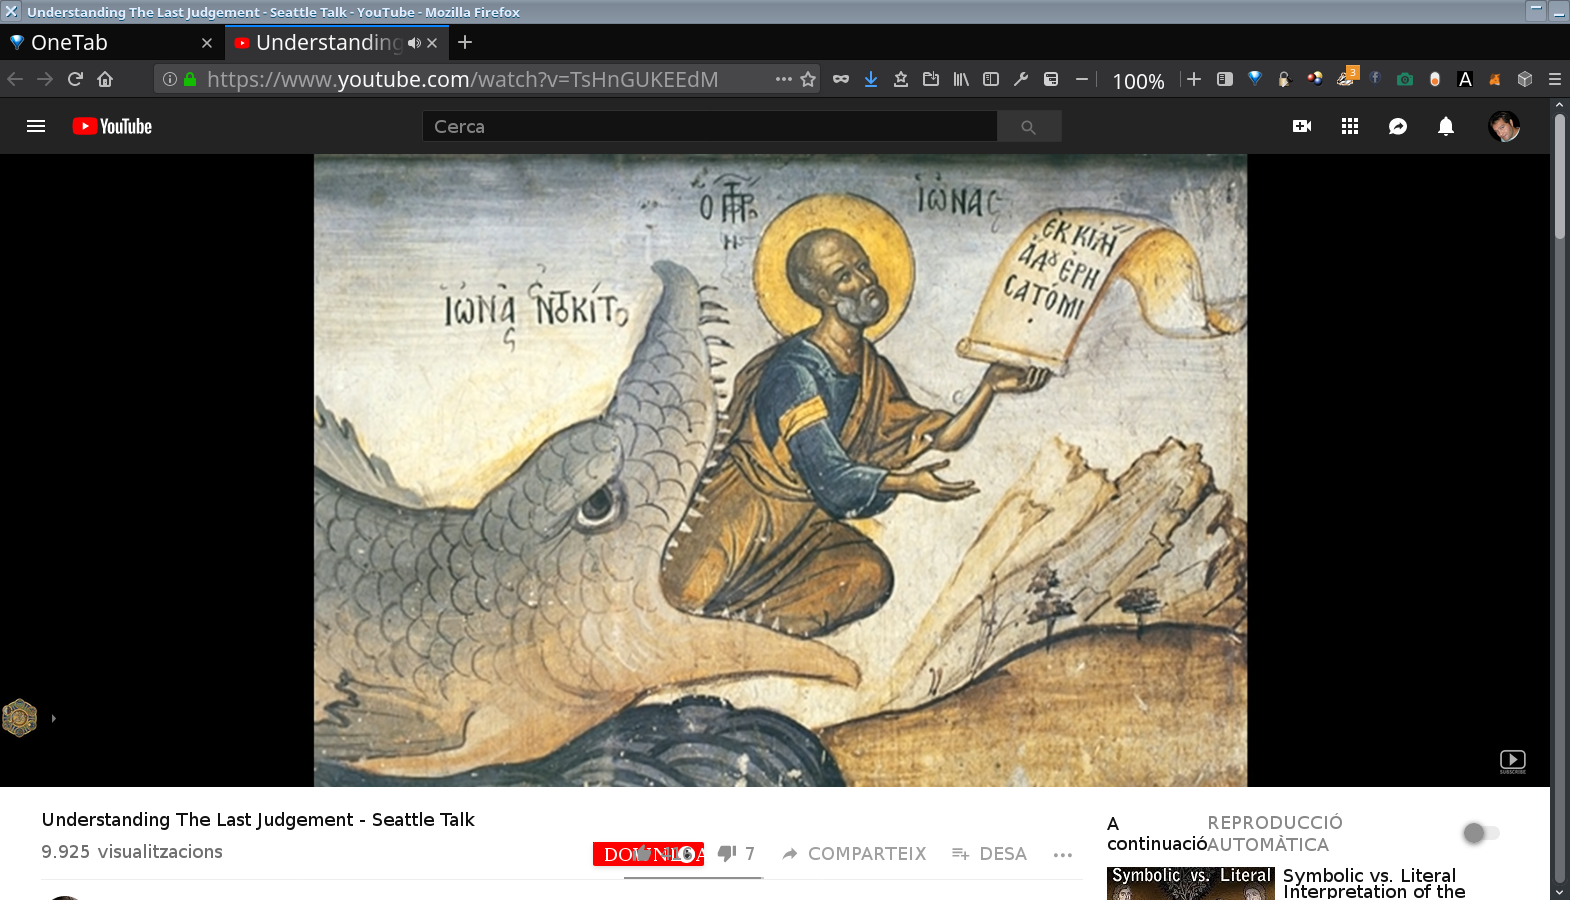Switch to the OneTab tab
1570x900 pixels.
click(x=112, y=43)
